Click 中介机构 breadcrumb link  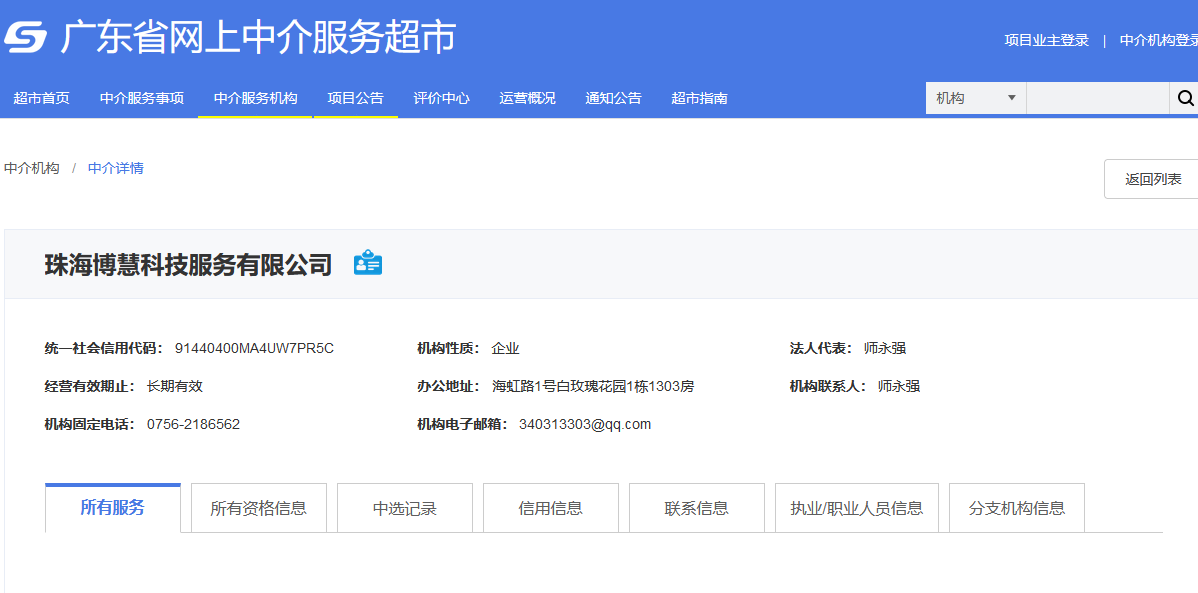coord(31,168)
